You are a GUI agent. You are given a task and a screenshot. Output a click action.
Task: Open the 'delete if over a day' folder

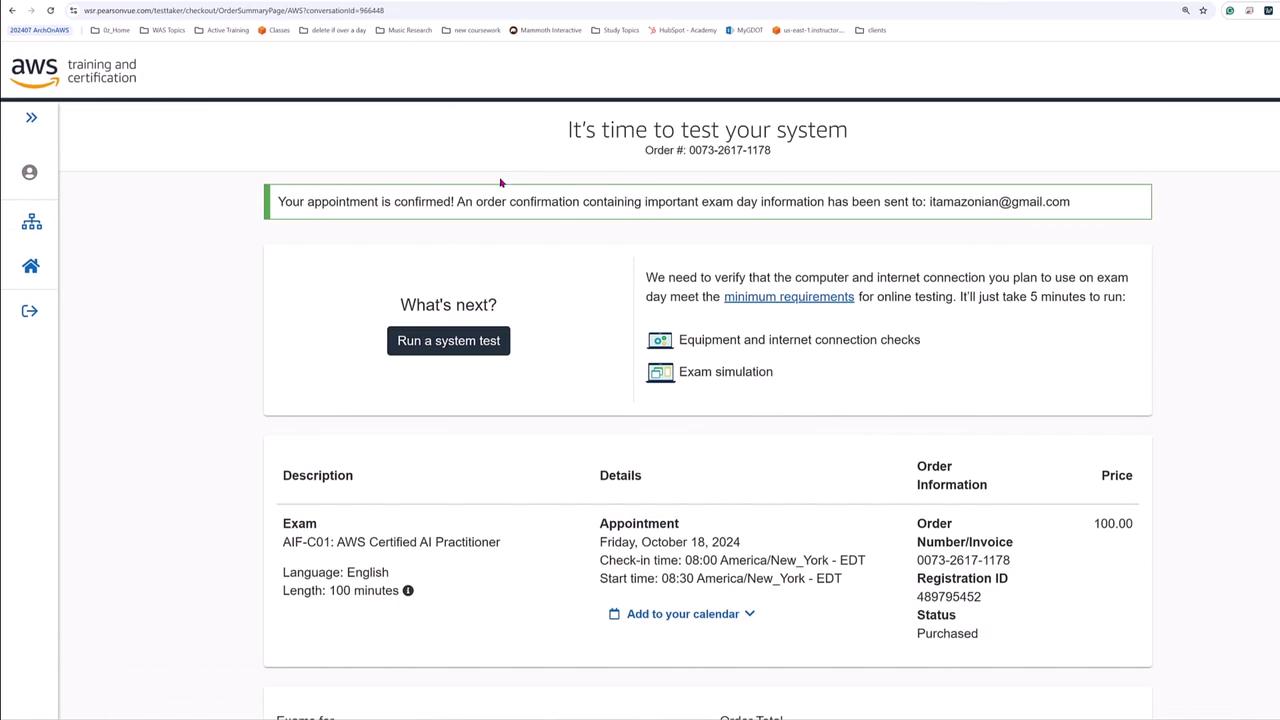333,30
